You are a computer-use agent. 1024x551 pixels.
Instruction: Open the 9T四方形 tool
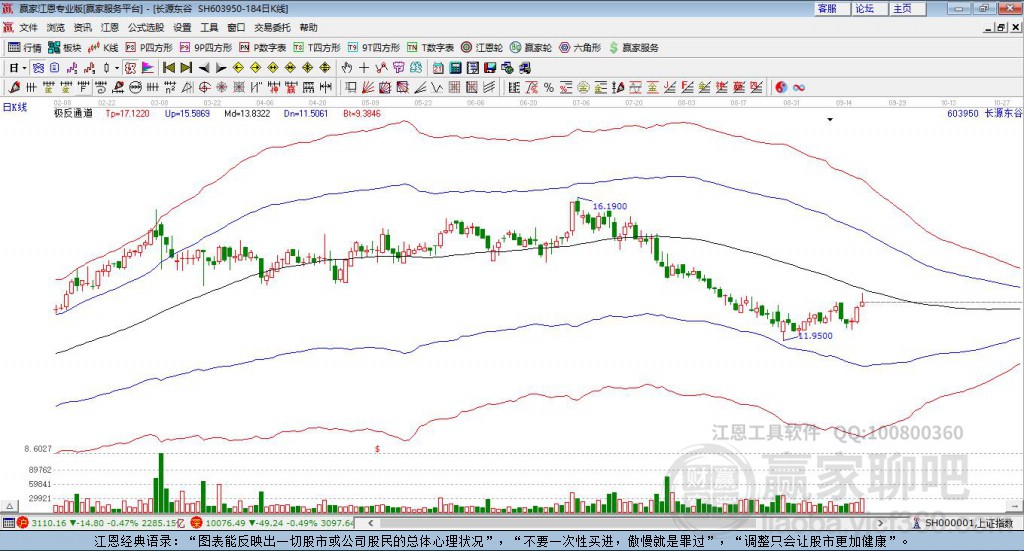click(x=374, y=48)
